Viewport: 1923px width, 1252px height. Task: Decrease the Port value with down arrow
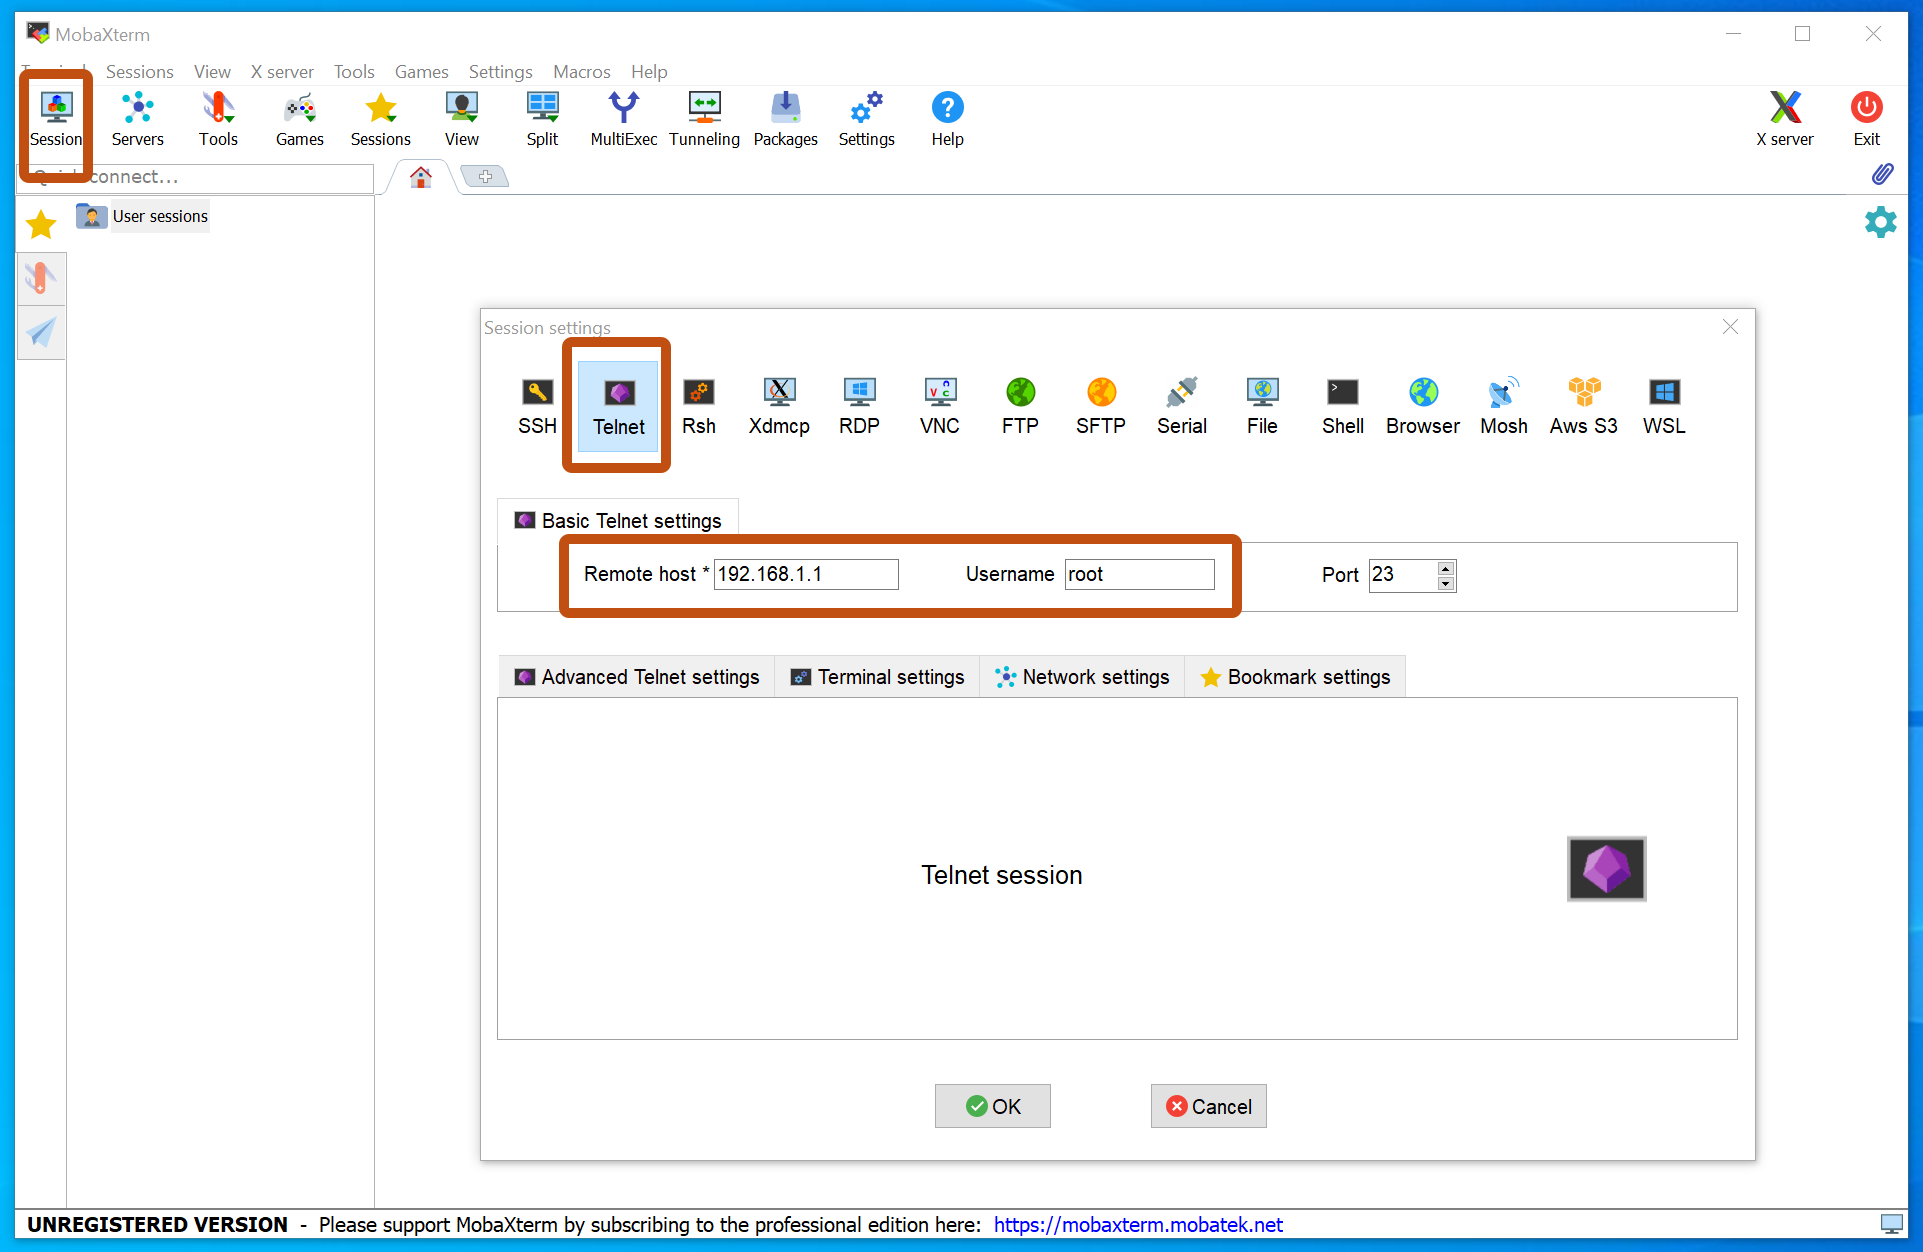pyautogui.click(x=1446, y=583)
